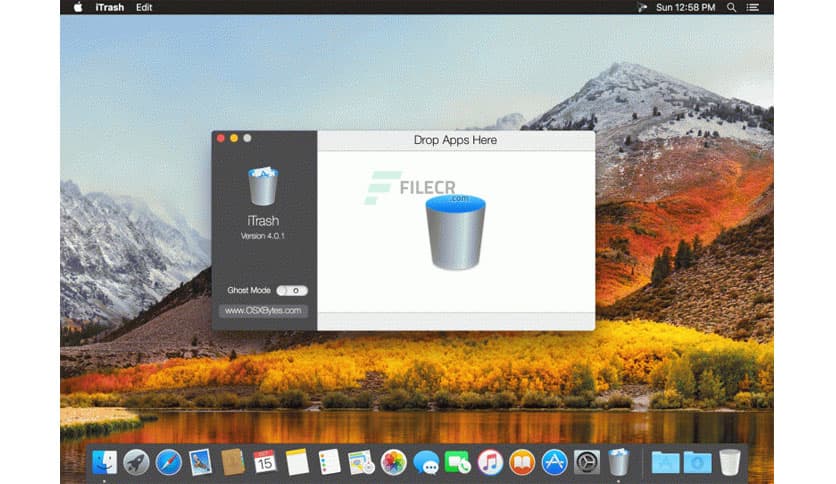Viewport: 836px width, 484px height.
Task: Click the iTrash logo in sidebar
Action: click(x=263, y=186)
